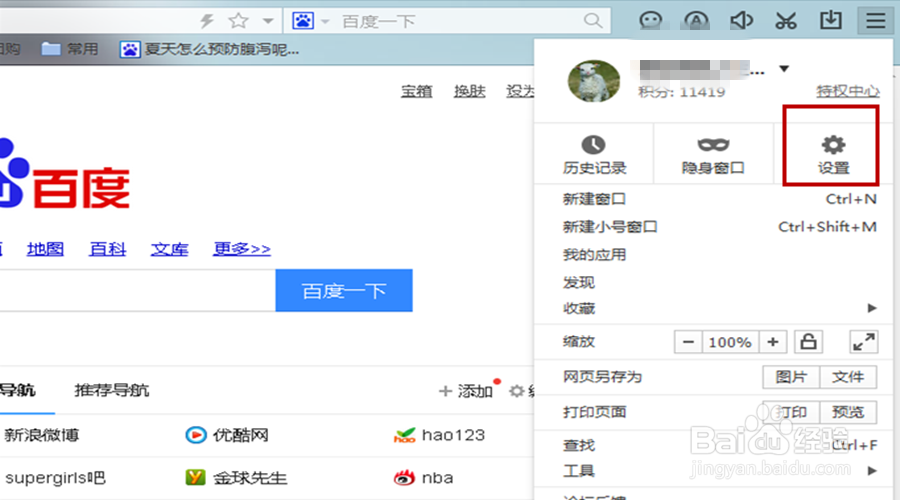Toggle the zoom lock icon

(x=808, y=342)
